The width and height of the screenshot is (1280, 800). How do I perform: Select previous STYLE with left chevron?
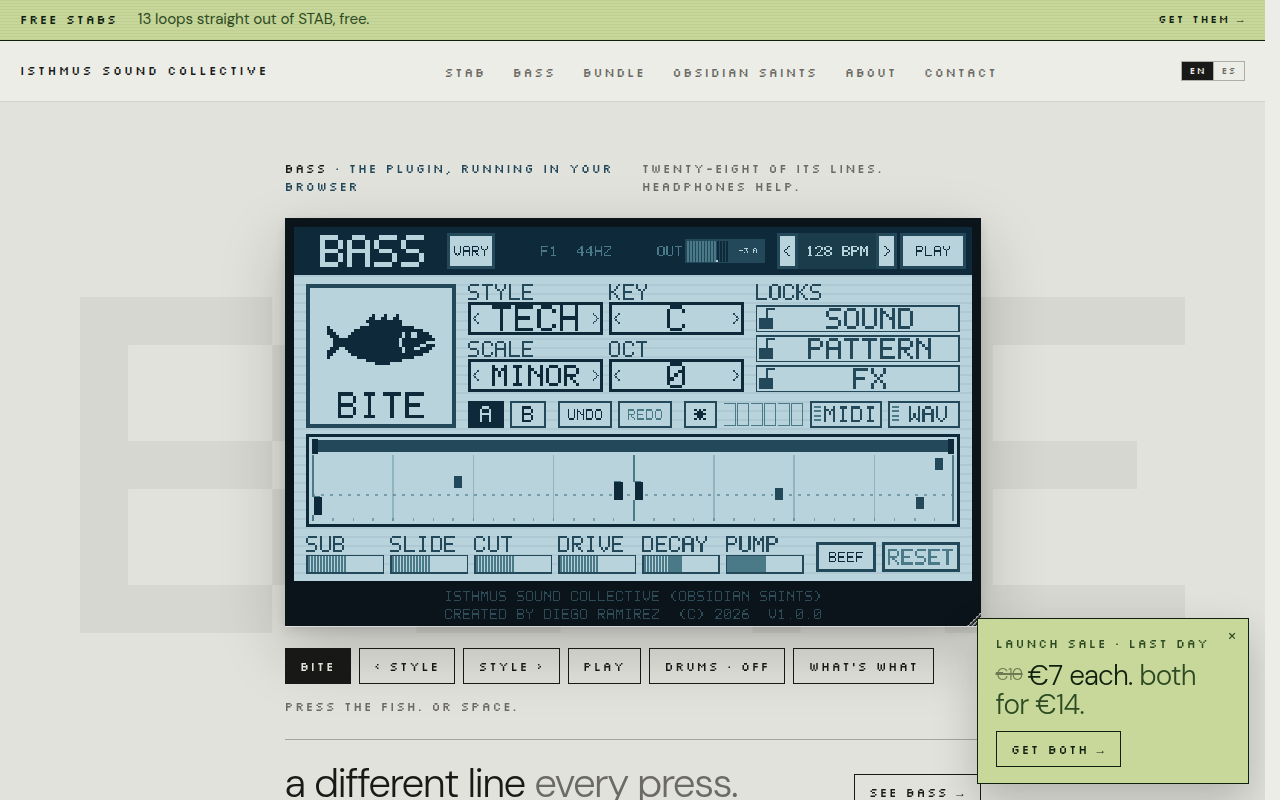[x=477, y=319]
